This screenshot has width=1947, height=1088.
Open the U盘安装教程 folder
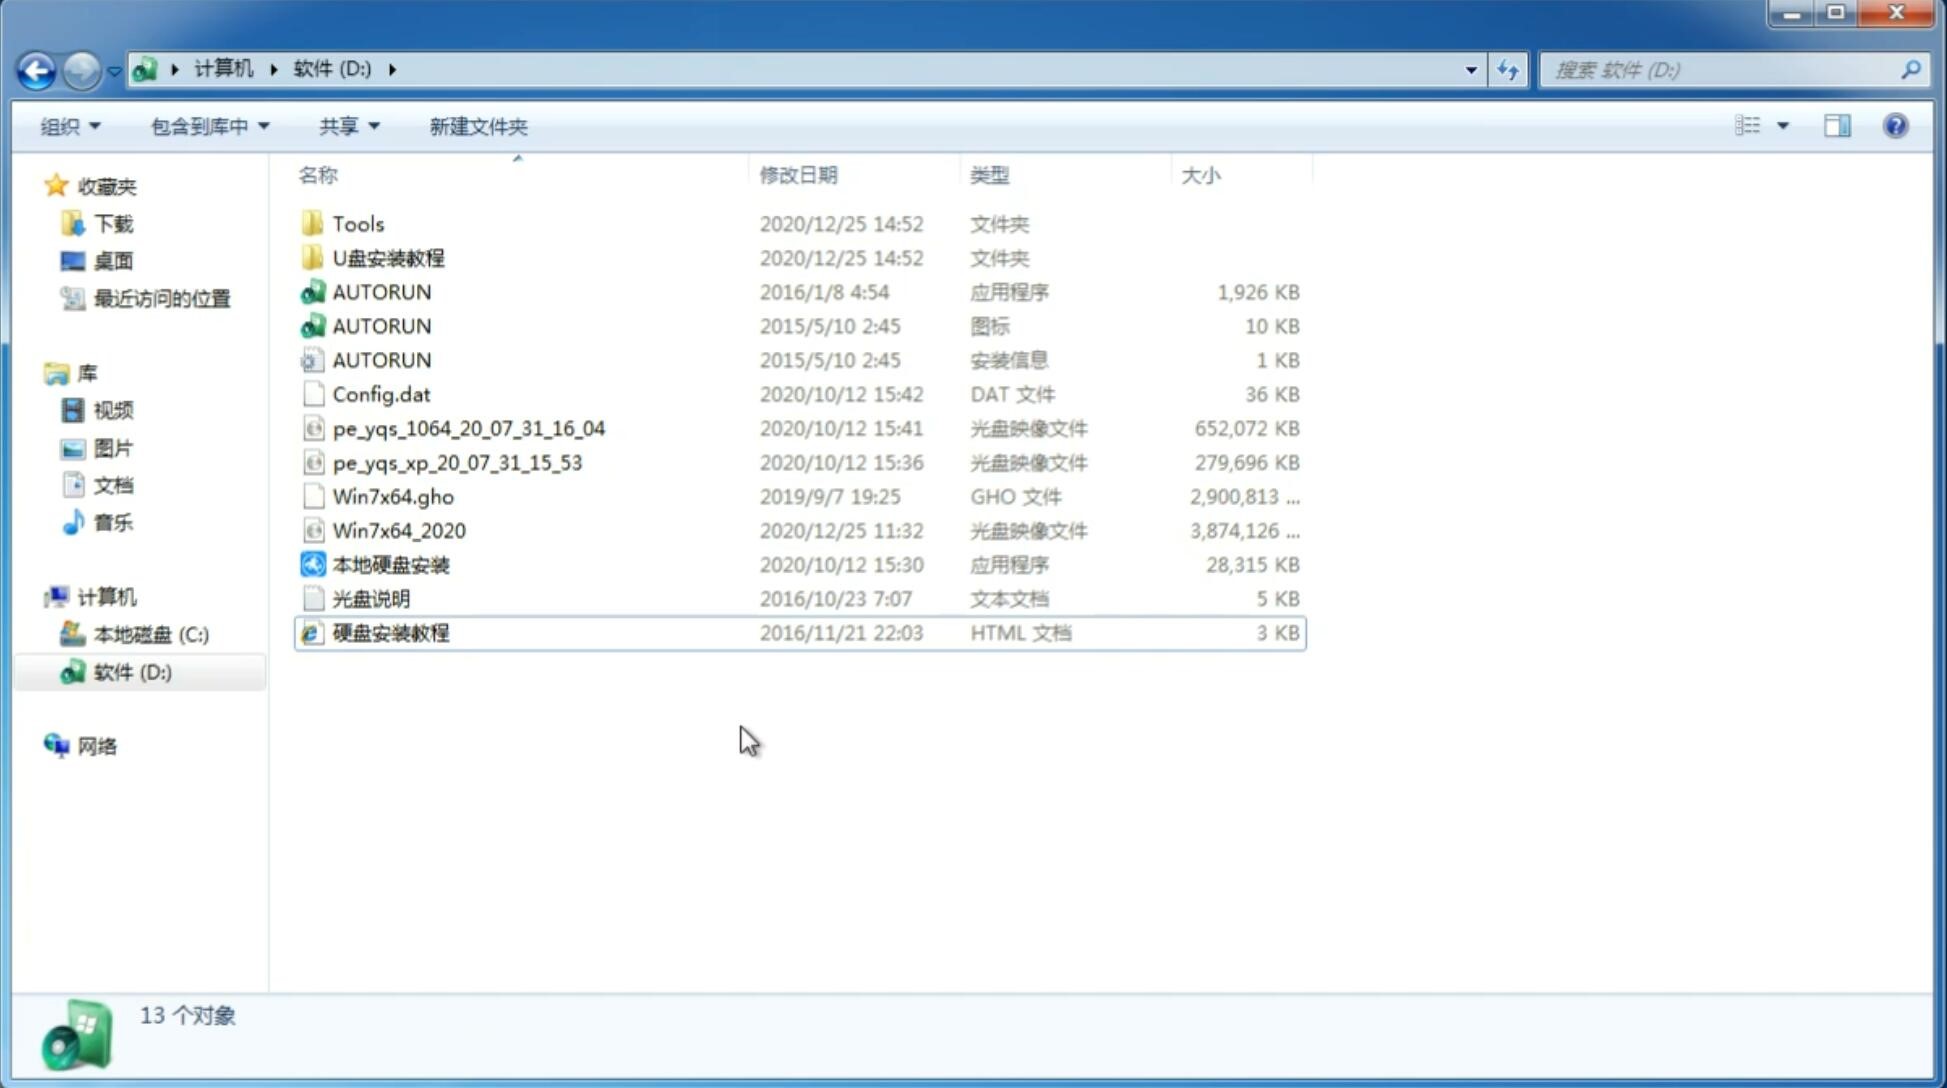pyautogui.click(x=388, y=257)
